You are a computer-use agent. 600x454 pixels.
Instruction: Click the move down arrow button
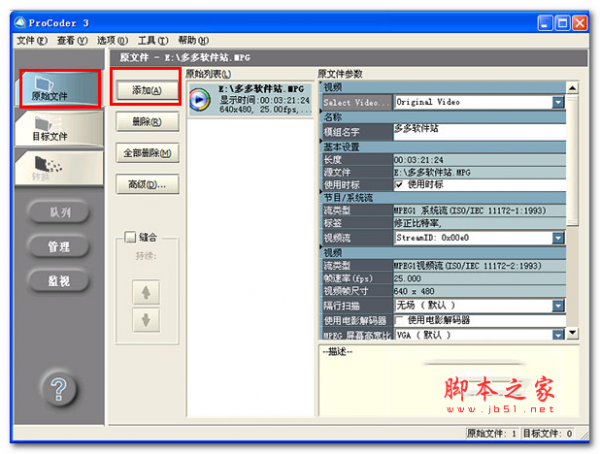(x=146, y=320)
